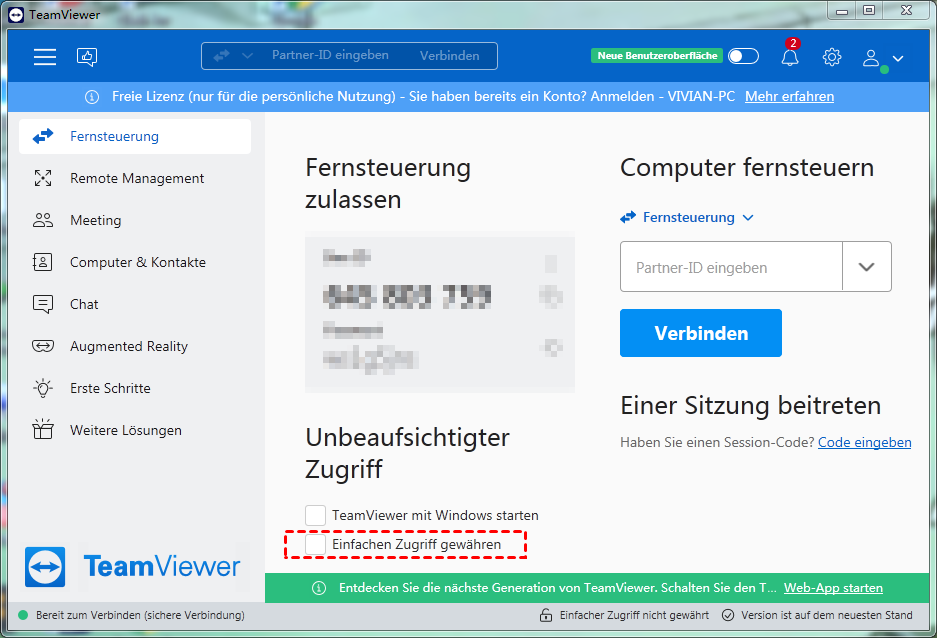Enable TeamViewer mit Windows starten
This screenshot has height=638, width=937.
[316, 514]
